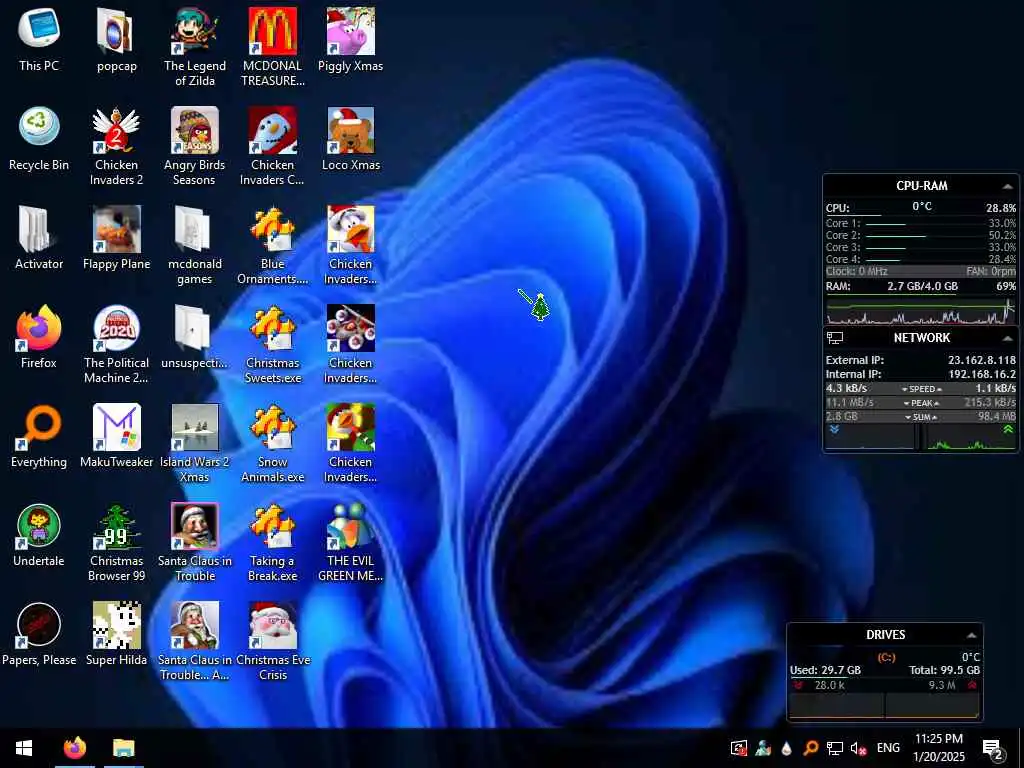Collapse the DRIVES widget arrow
Image resolution: width=1024 pixels, height=768 pixels.
[x=971, y=635]
